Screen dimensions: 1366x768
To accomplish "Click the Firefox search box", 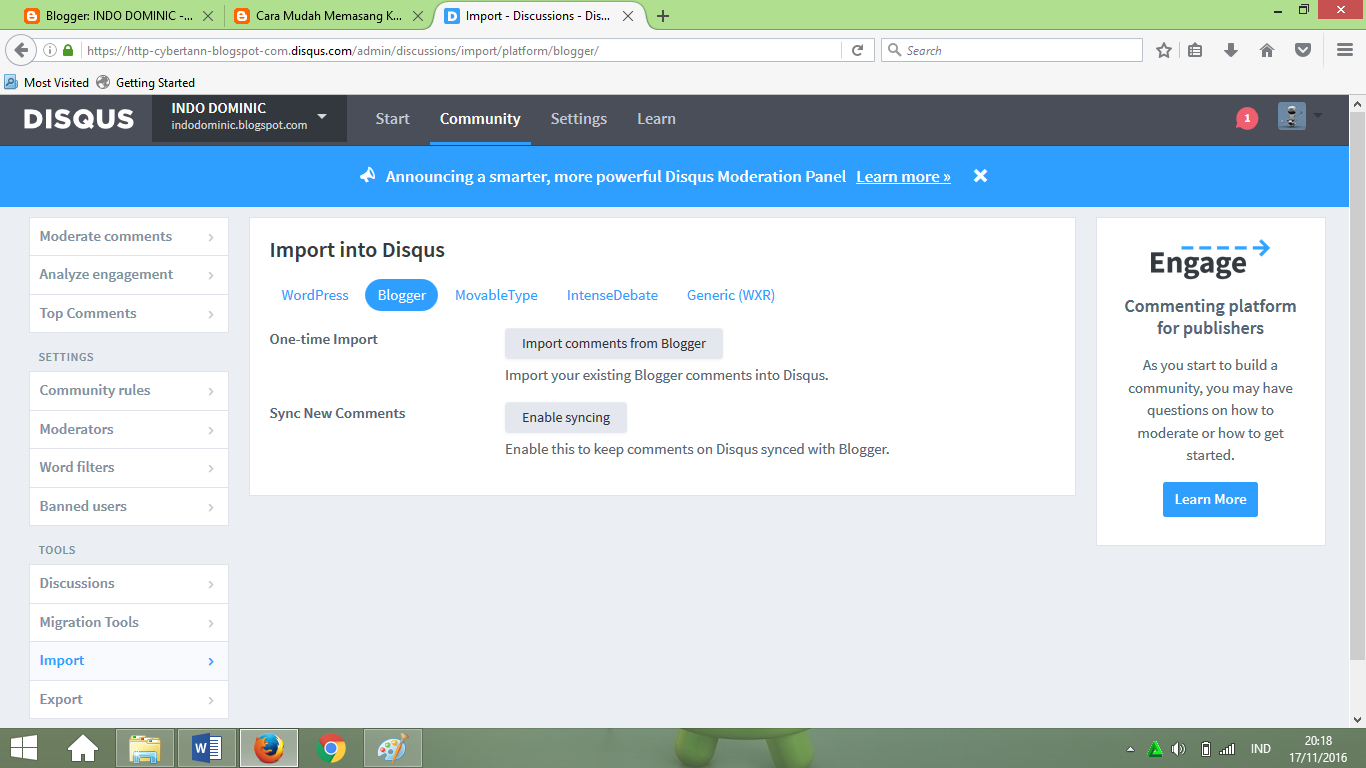I will coord(1011,50).
